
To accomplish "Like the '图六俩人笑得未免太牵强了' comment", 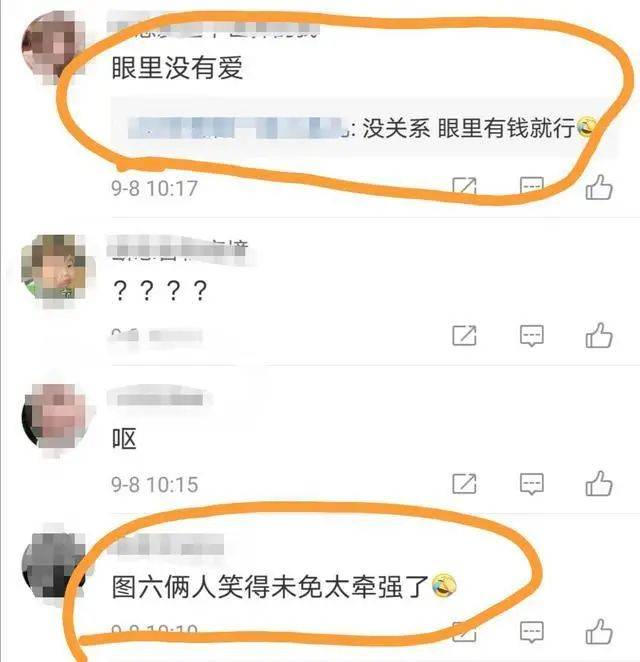I will click(599, 632).
